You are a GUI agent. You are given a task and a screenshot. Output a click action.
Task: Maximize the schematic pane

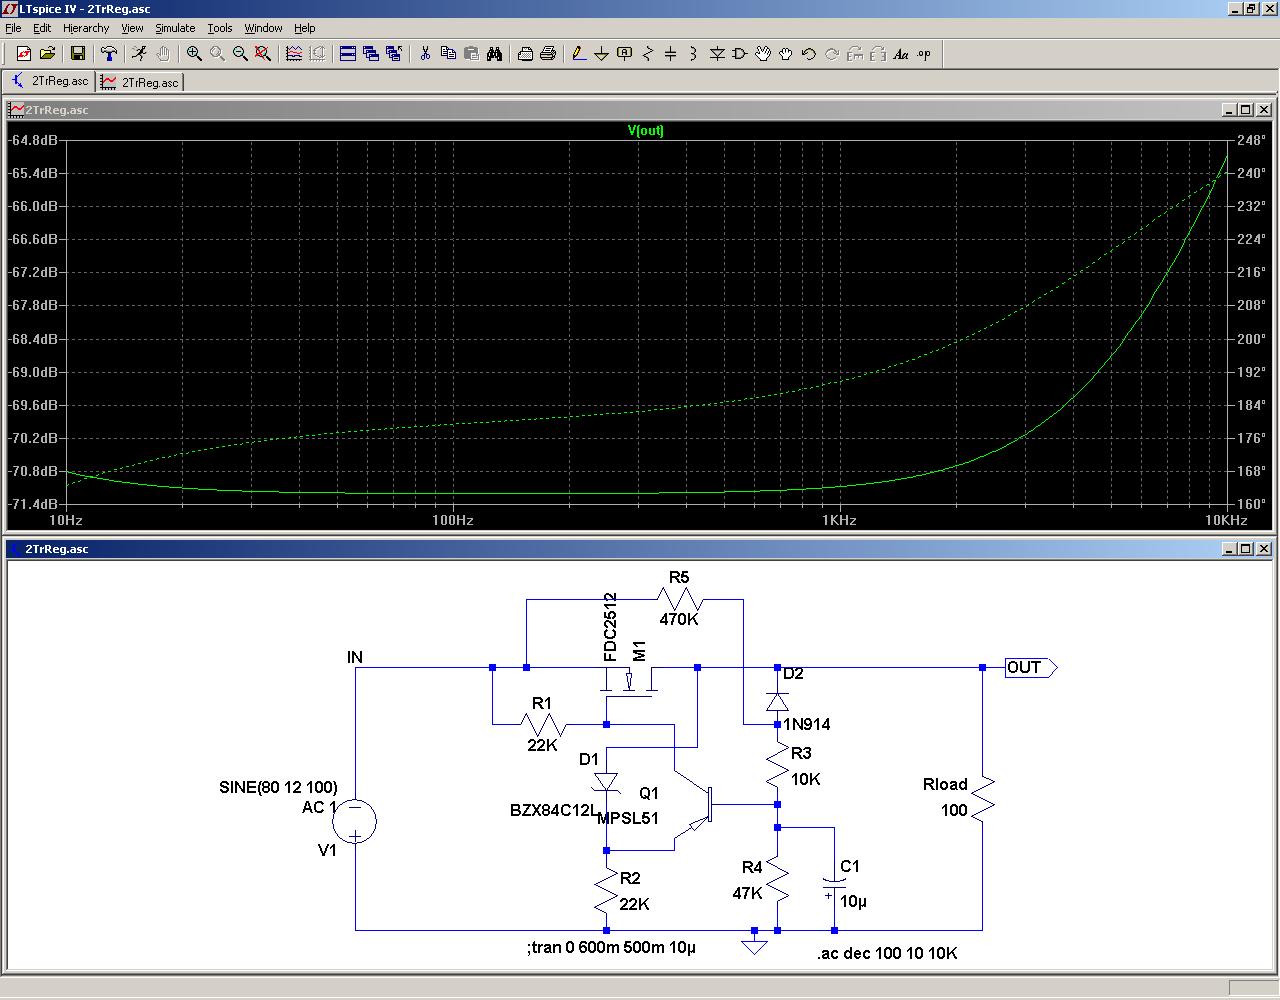(1245, 549)
